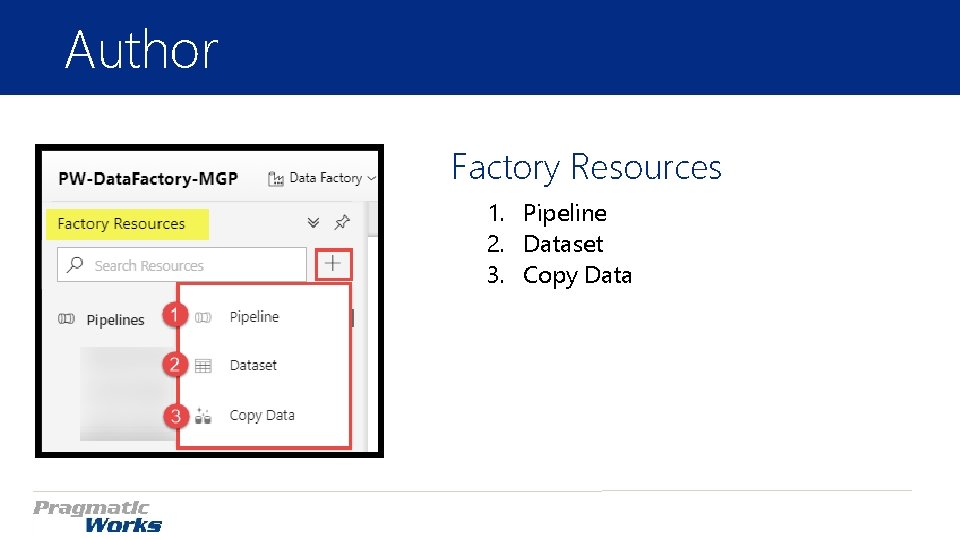Click the Data Factory factory icon
This screenshot has height=540, width=960.
276,179
